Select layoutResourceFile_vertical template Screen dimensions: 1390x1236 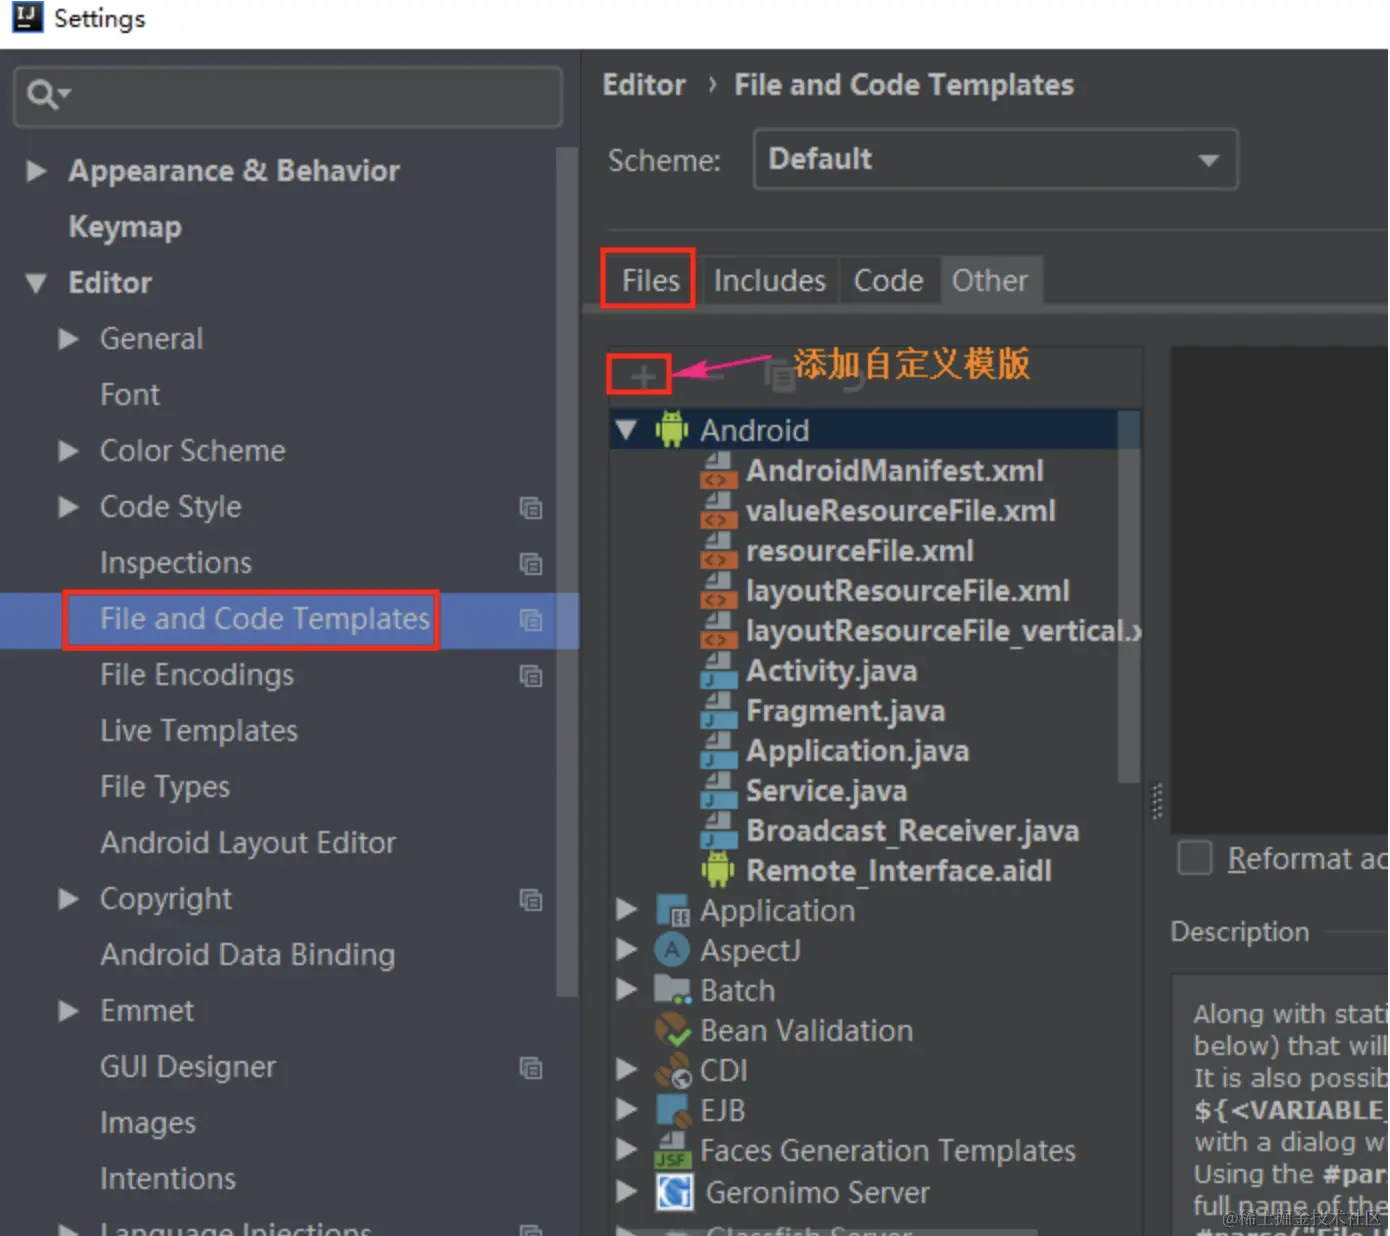943,631
